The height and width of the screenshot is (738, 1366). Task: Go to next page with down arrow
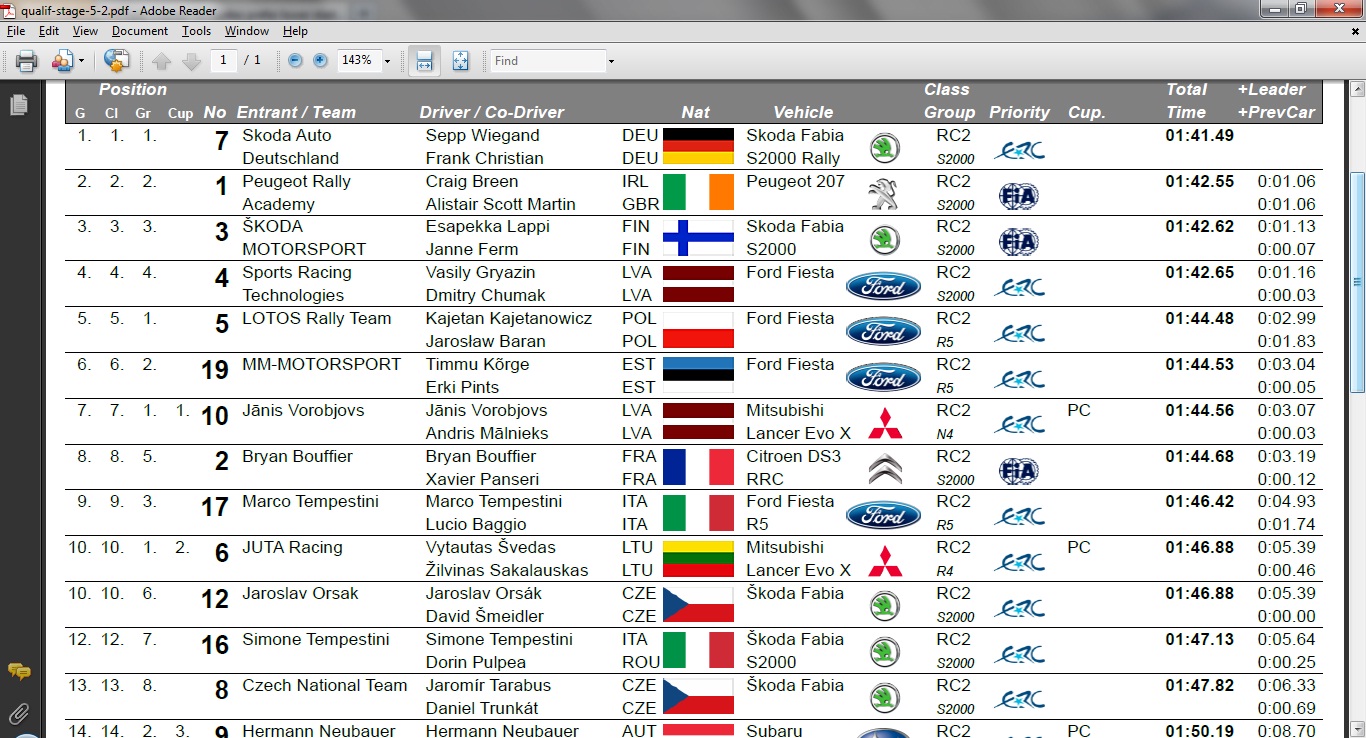pos(191,61)
